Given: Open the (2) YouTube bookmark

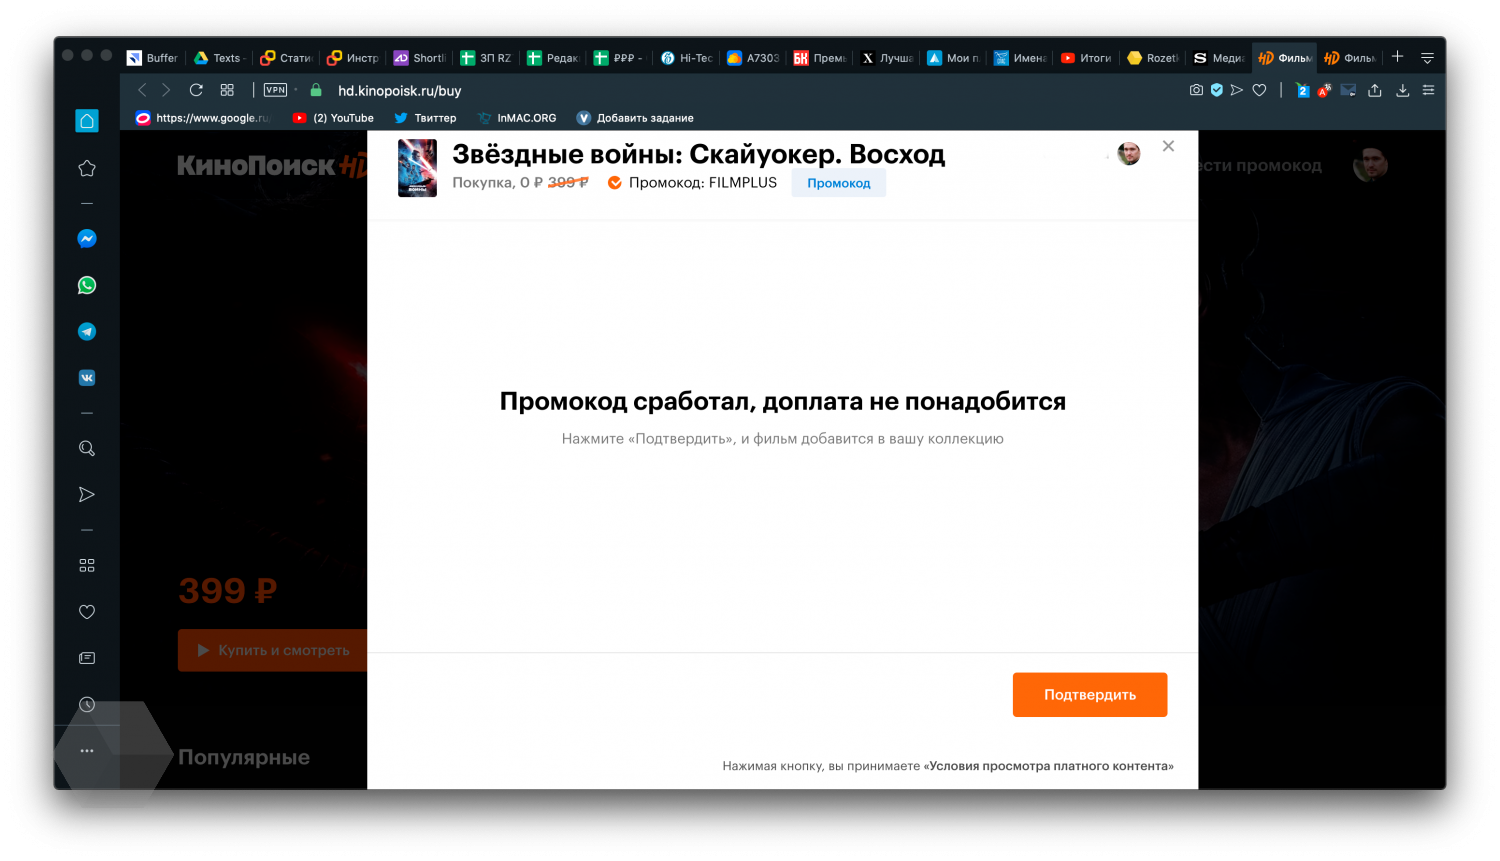Looking at the screenshot, I should coord(333,118).
